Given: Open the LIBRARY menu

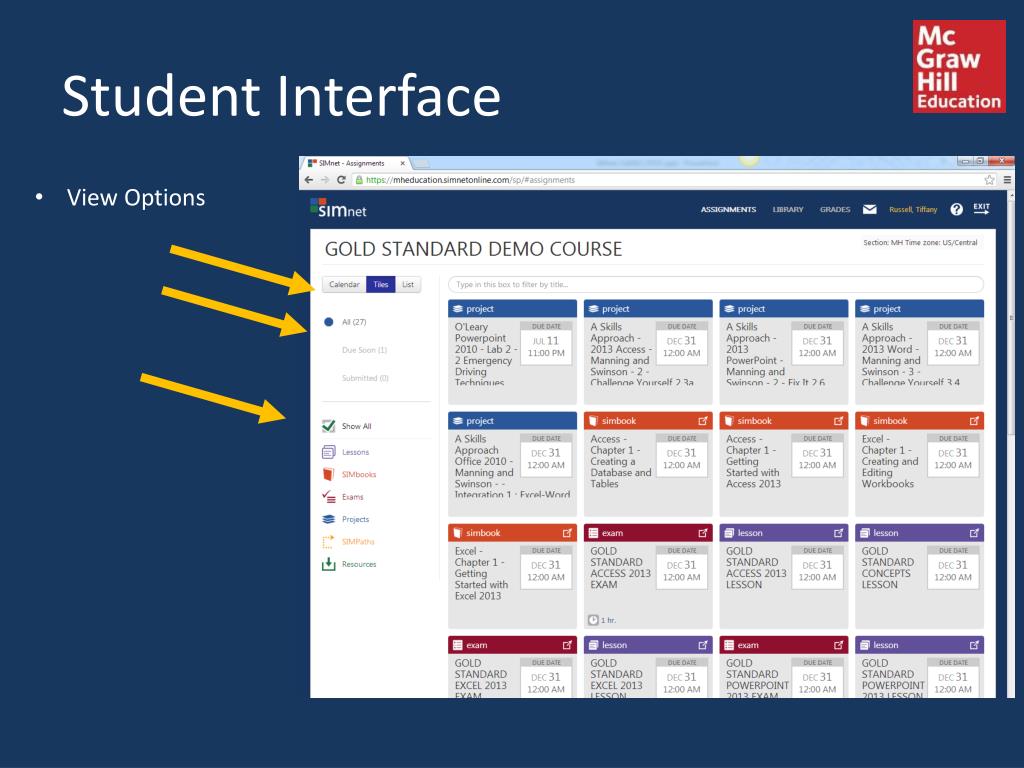Looking at the screenshot, I should [788, 210].
